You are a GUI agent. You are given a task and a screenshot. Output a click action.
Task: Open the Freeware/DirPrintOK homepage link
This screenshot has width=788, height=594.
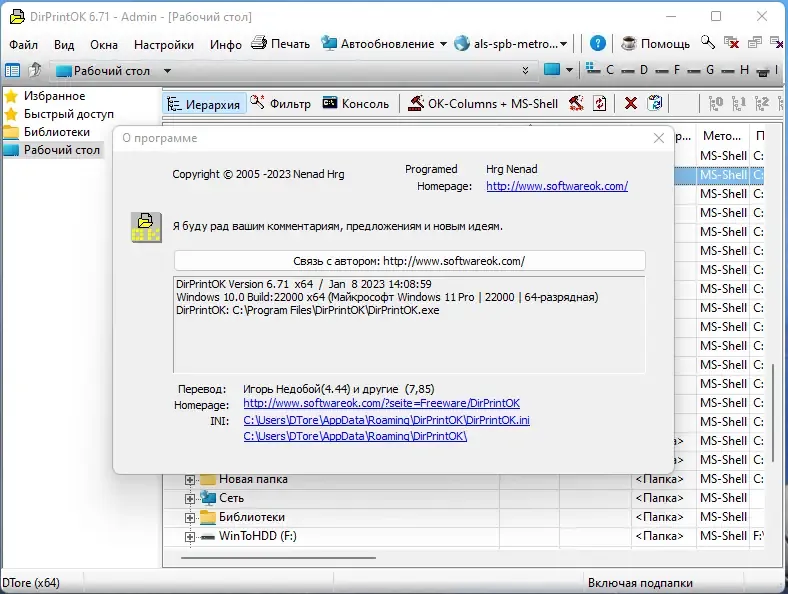click(381, 403)
